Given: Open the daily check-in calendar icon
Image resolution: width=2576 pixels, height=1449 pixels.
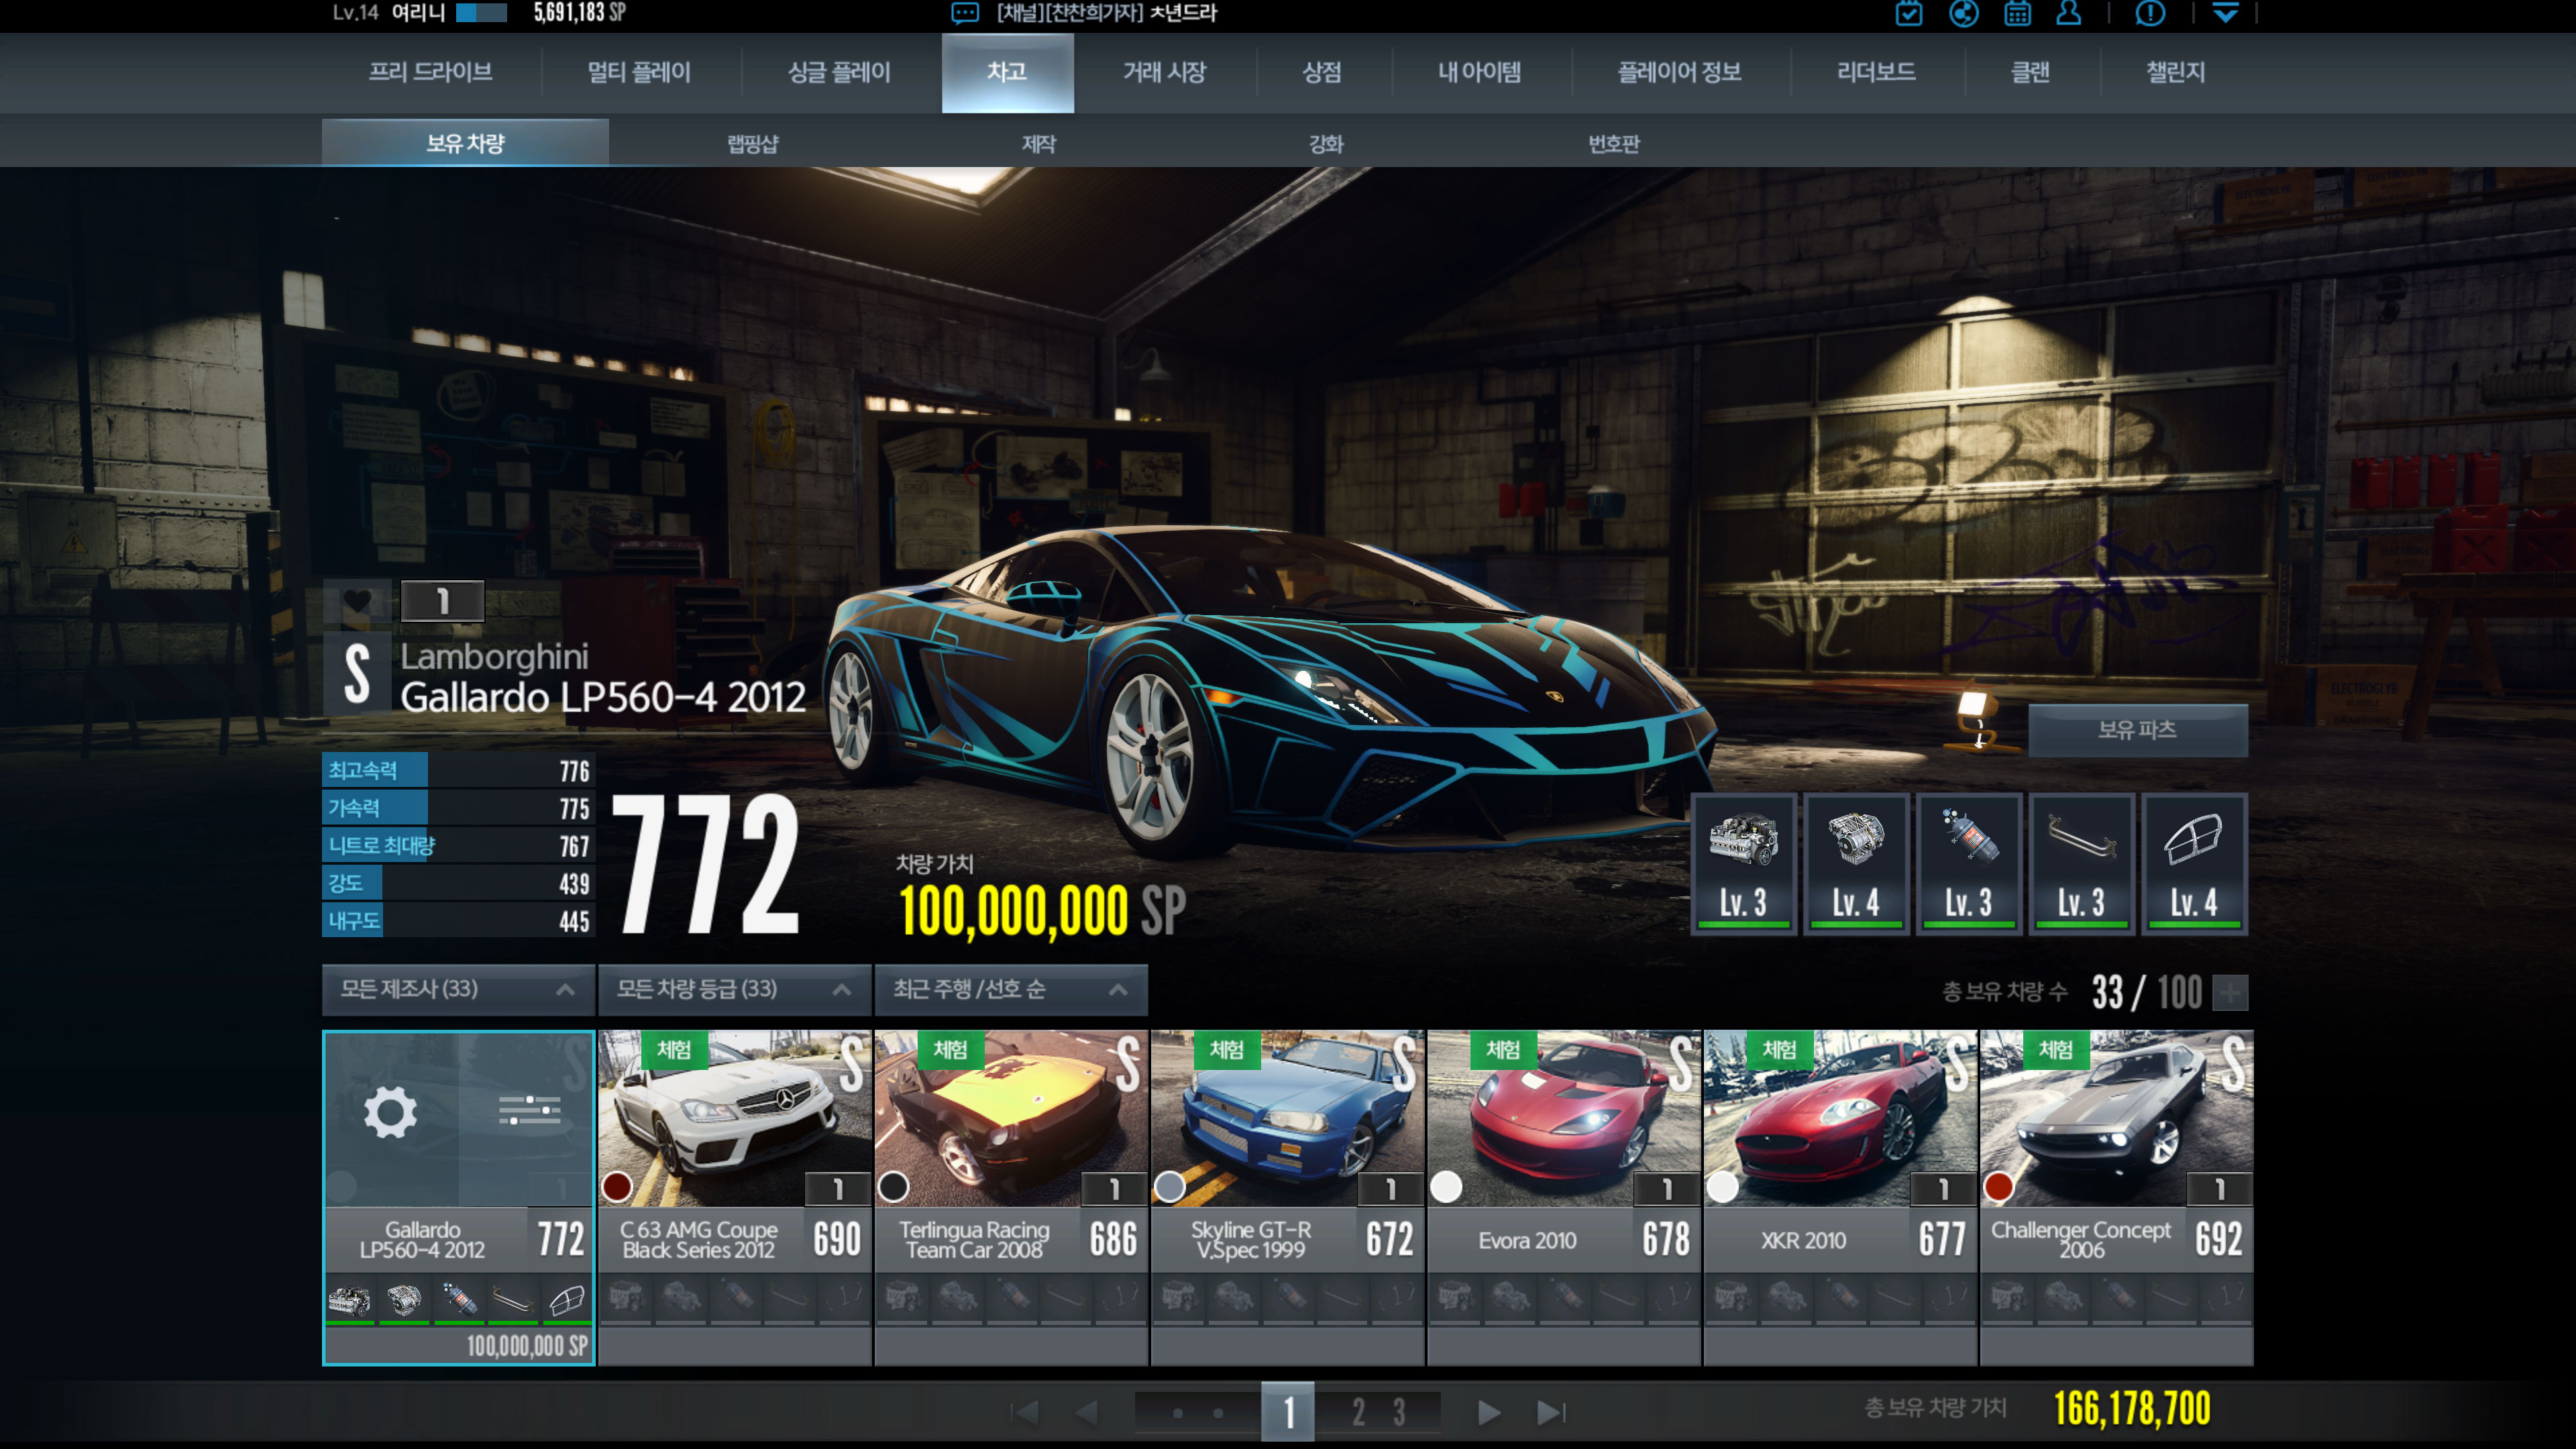Looking at the screenshot, I should tap(1908, 14).
